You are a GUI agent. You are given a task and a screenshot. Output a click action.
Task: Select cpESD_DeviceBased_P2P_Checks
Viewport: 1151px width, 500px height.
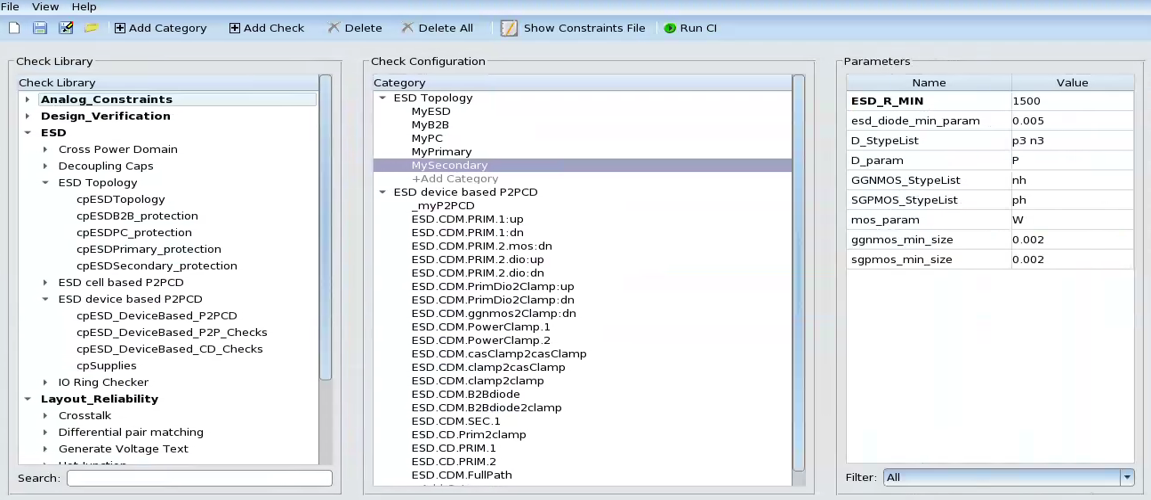pyautogui.click(x=172, y=333)
